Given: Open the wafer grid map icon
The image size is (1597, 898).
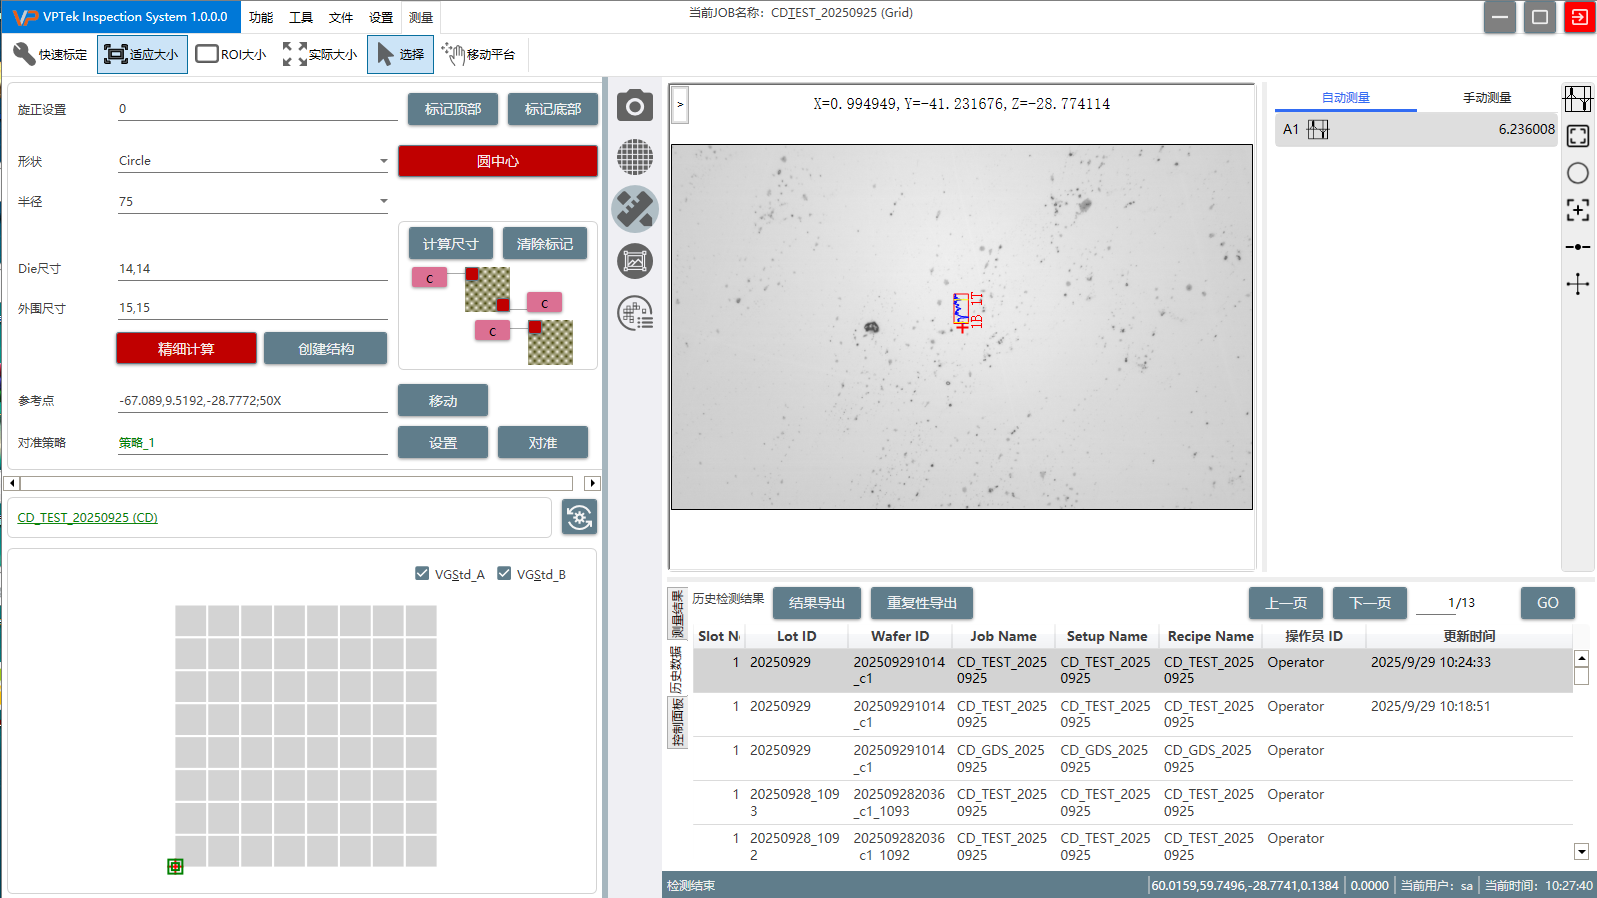Looking at the screenshot, I should click(x=634, y=157).
